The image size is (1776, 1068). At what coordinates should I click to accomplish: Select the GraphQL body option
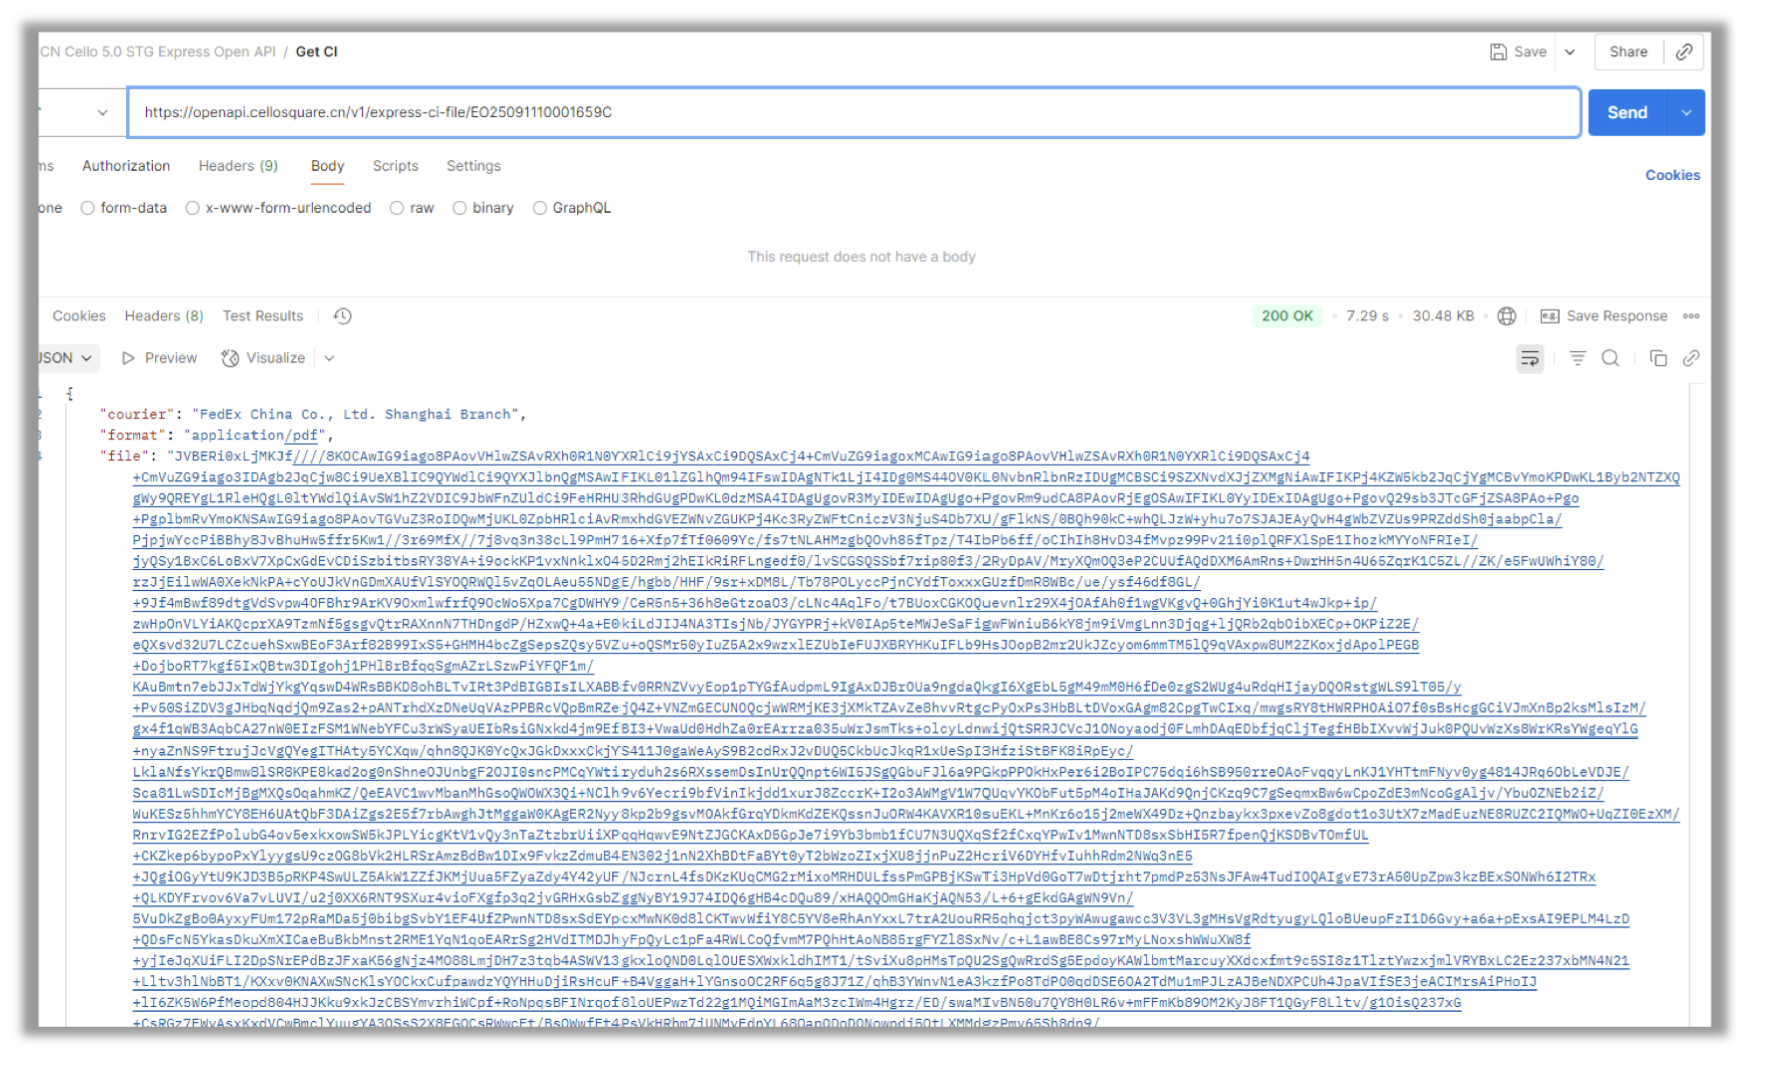(540, 208)
